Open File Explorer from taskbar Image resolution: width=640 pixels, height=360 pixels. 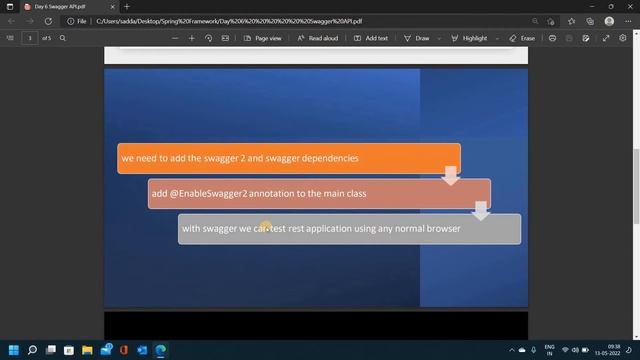tap(87, 350)
